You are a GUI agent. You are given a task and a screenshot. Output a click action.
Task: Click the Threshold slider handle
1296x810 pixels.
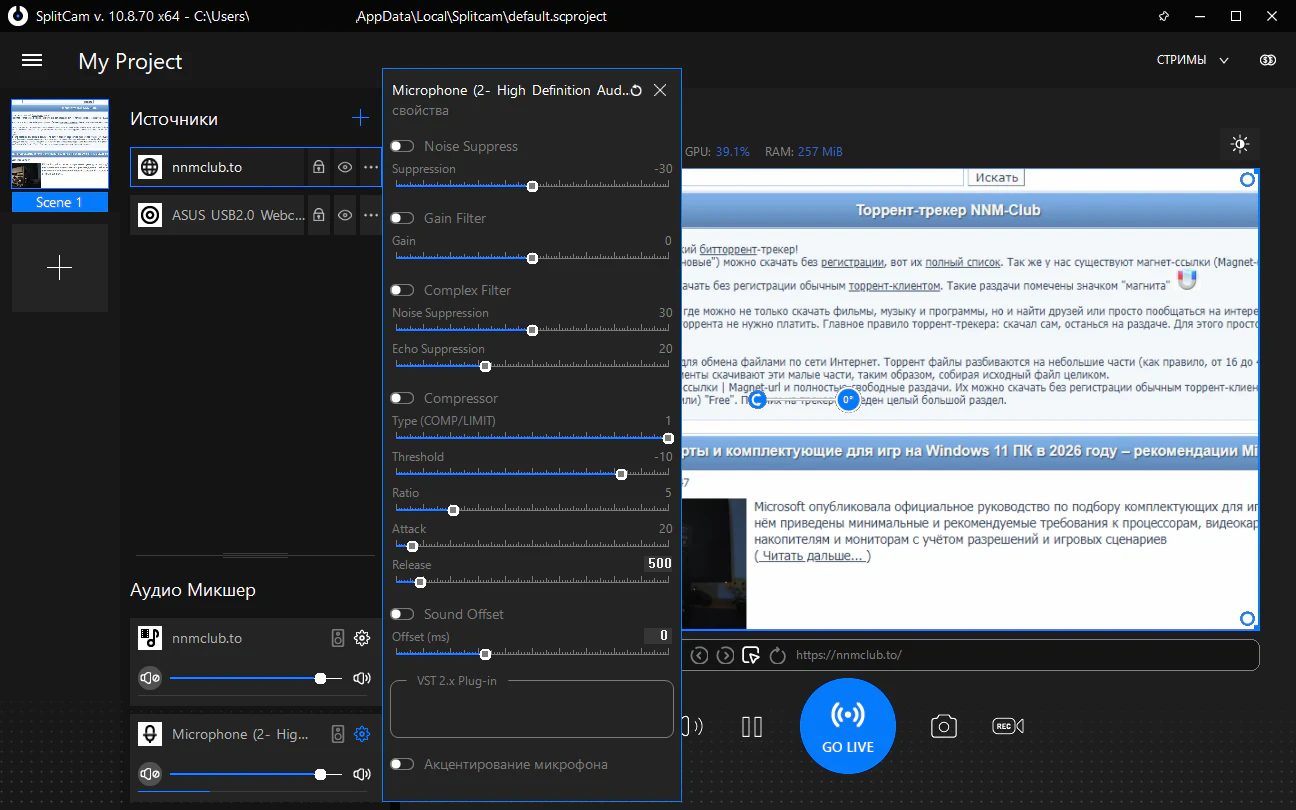[x=621, y=474]
